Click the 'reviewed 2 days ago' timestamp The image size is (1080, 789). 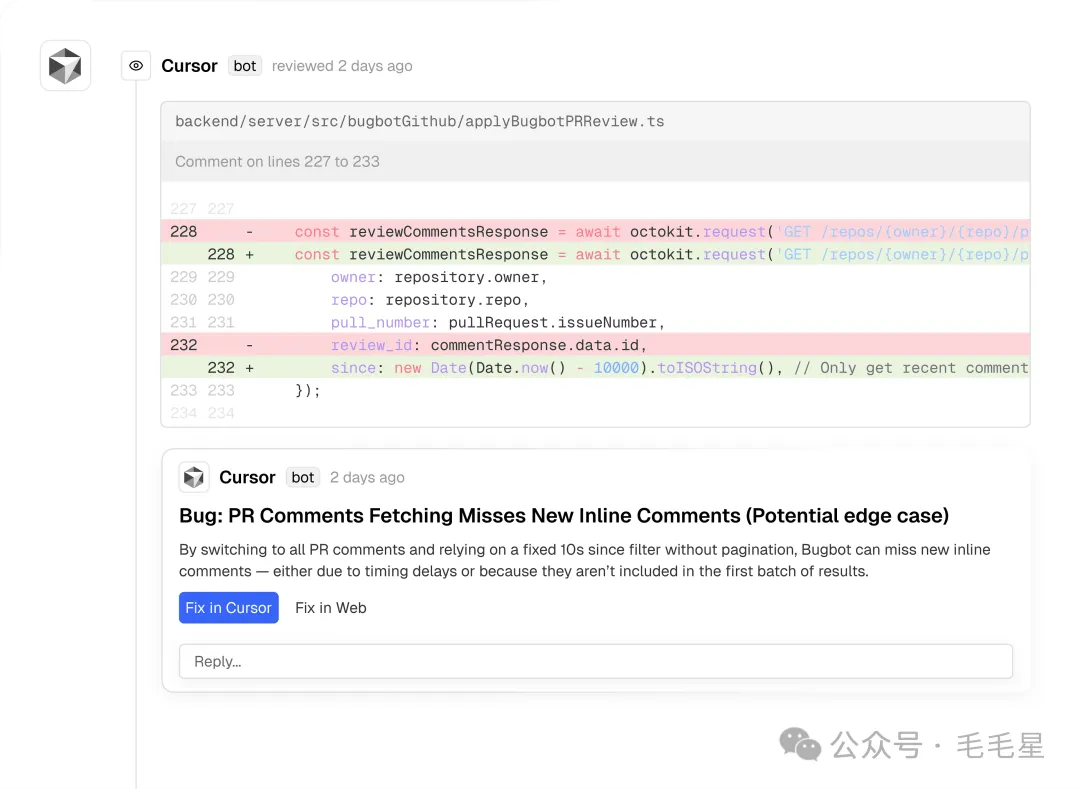point(341,66)
